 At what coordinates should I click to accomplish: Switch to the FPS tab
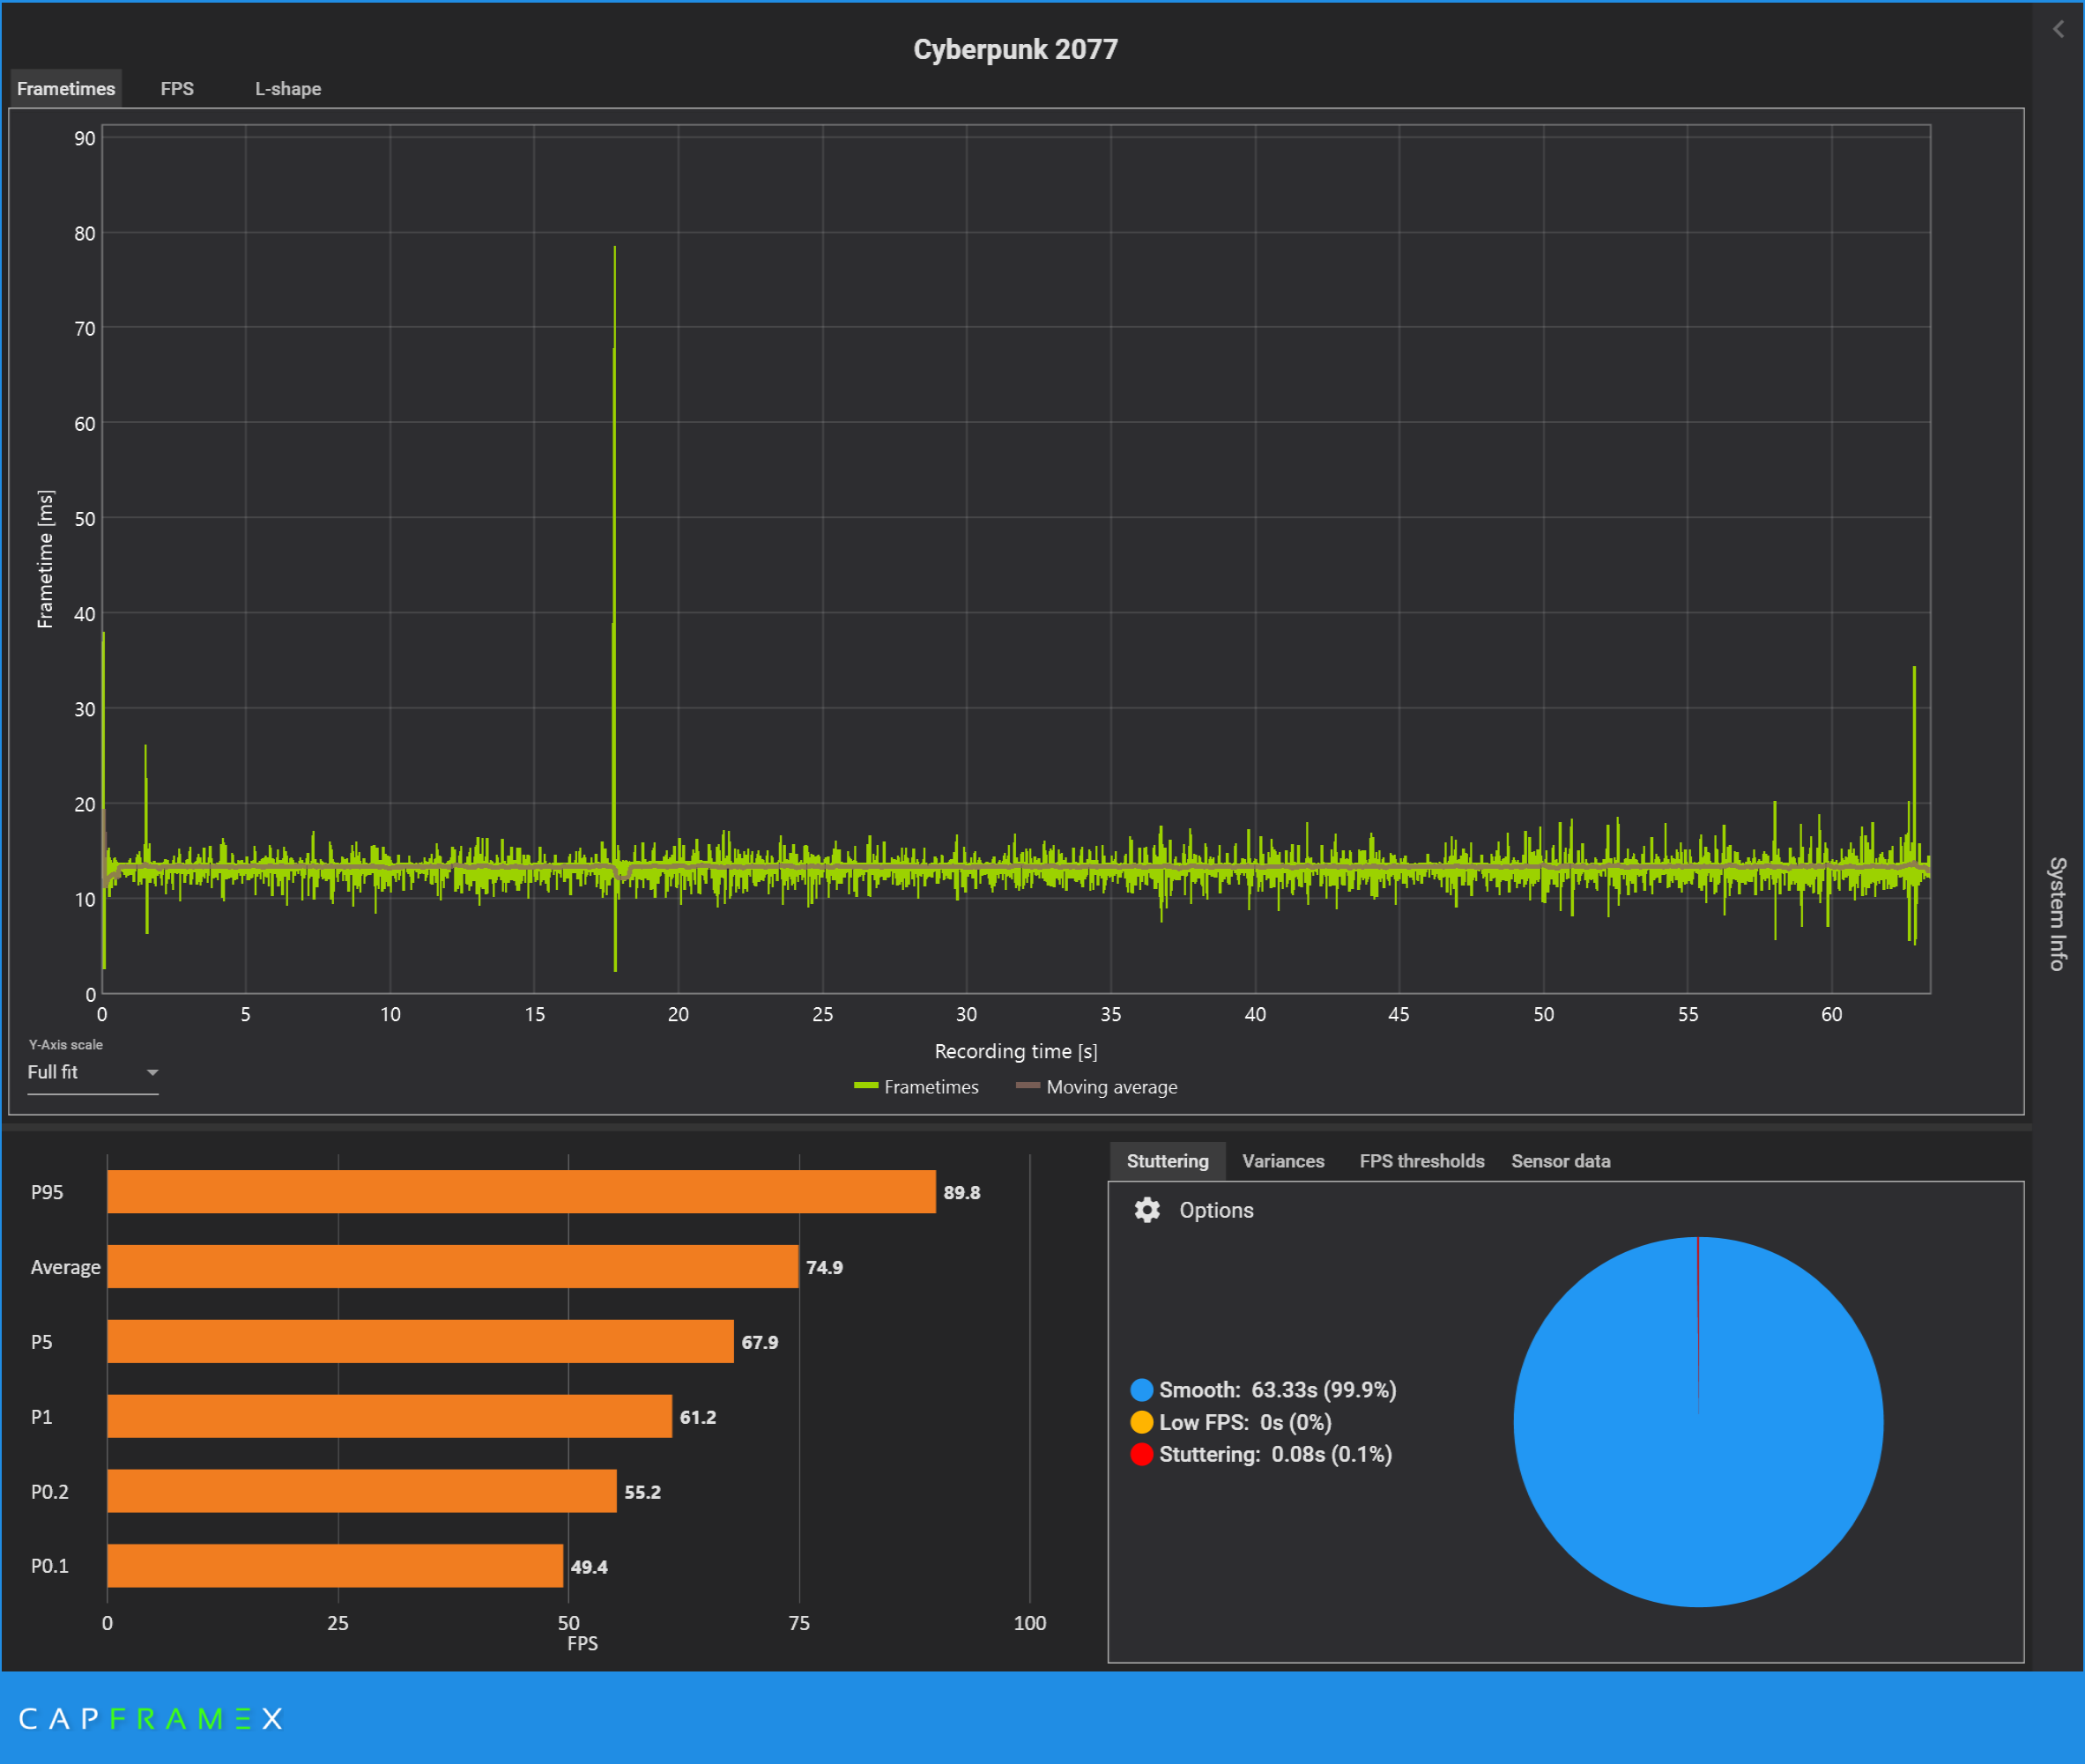pyautogui.click(x=177, y=89)
